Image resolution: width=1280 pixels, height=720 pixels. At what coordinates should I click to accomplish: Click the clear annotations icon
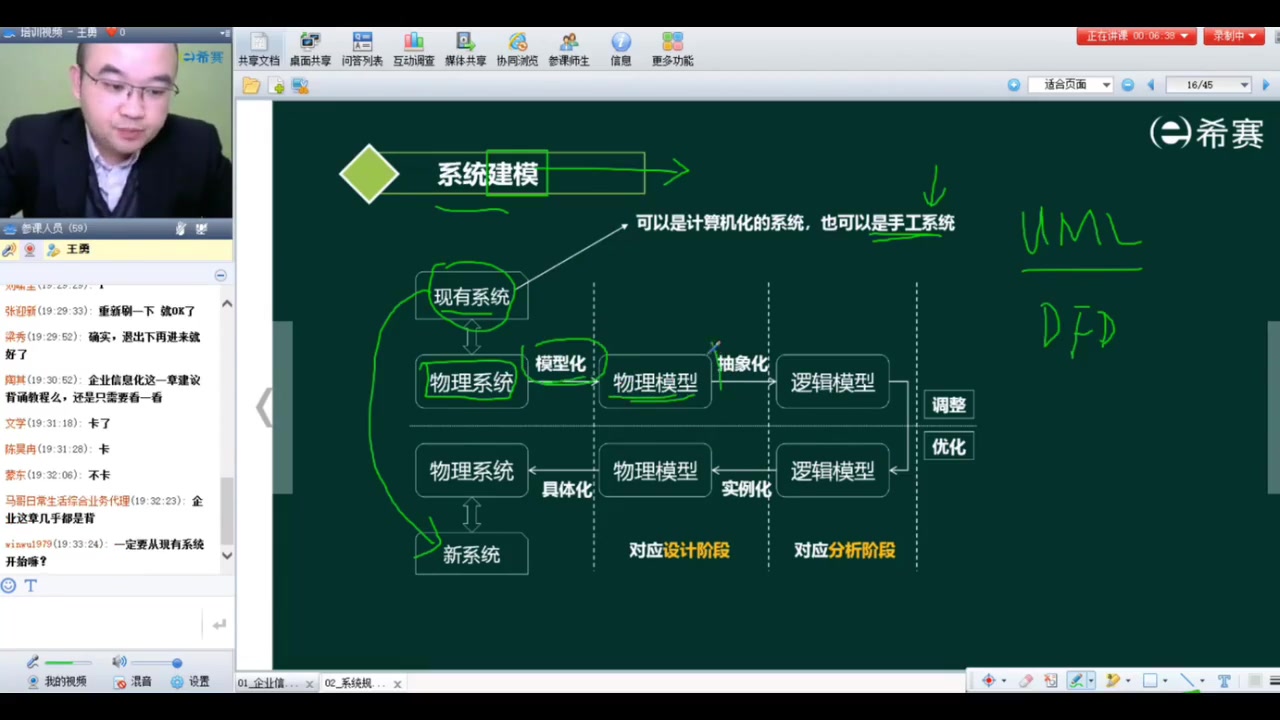1051,681
